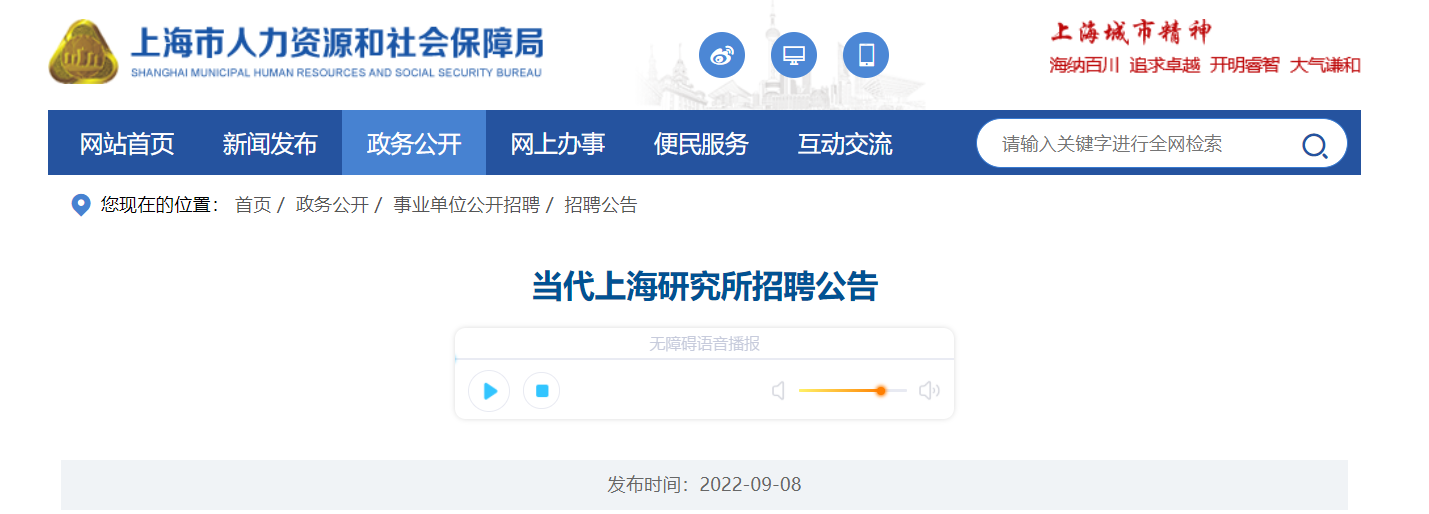Click the low volume speaker icon
1429x514 pixels.
pyautogui.click(x=778, y=390)
